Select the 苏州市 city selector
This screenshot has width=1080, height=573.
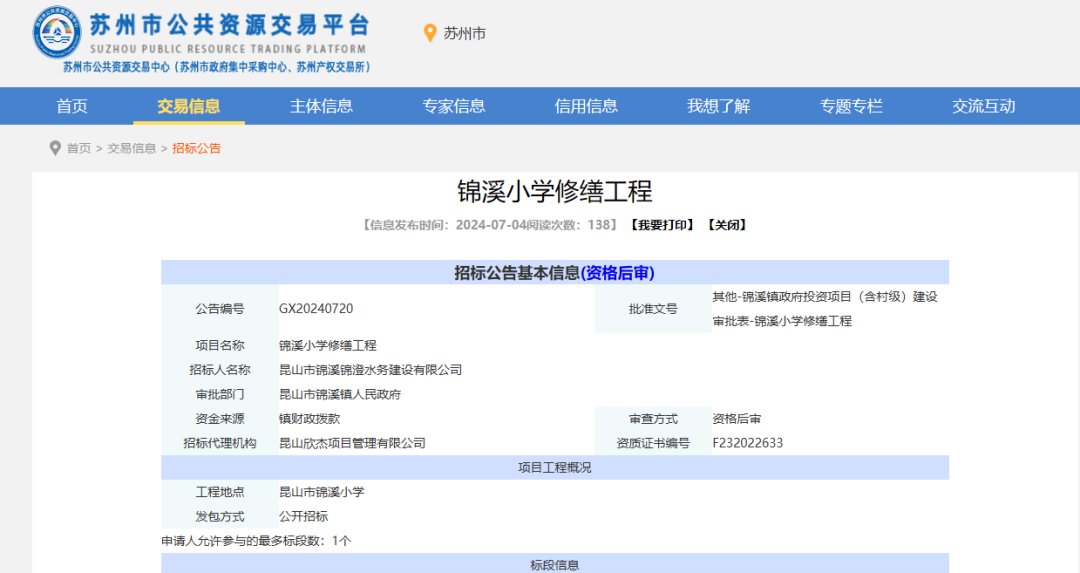[x=464, y=34]
